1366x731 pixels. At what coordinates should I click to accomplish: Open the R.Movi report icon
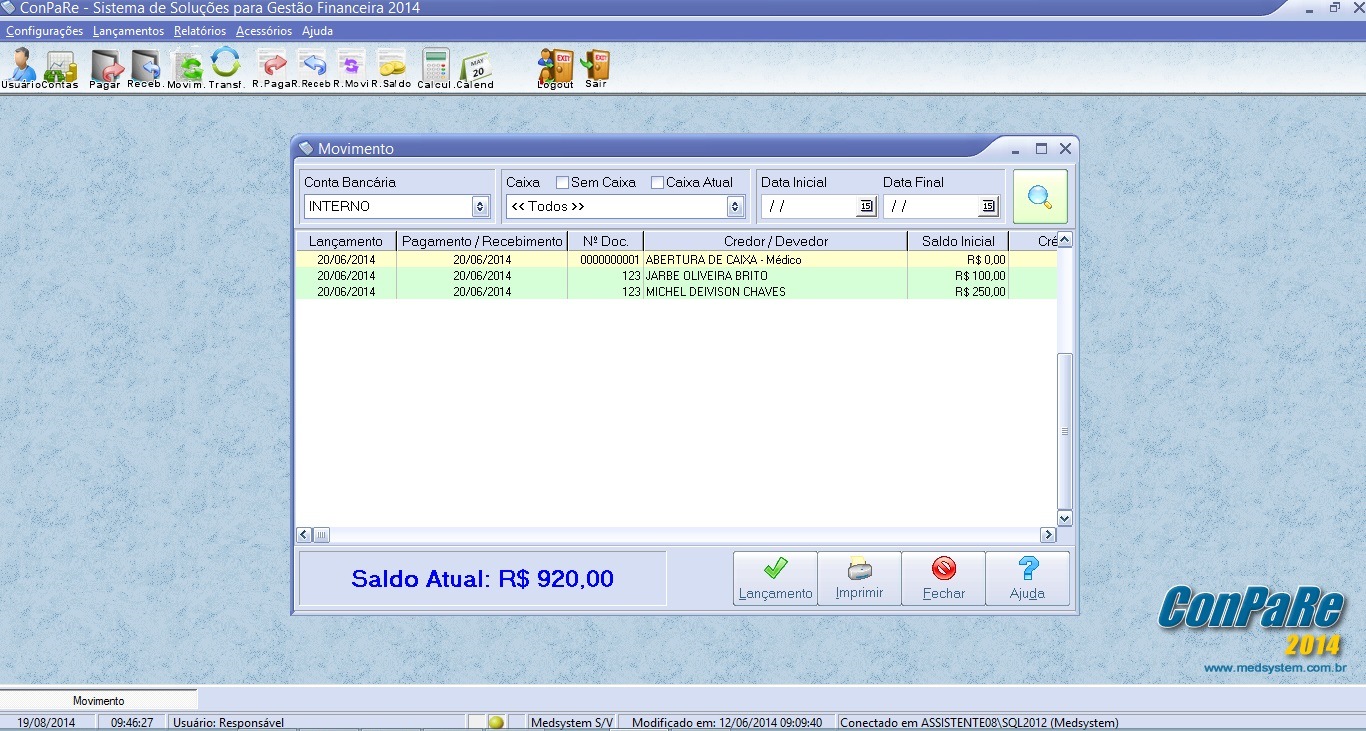(x=351, y=68)
